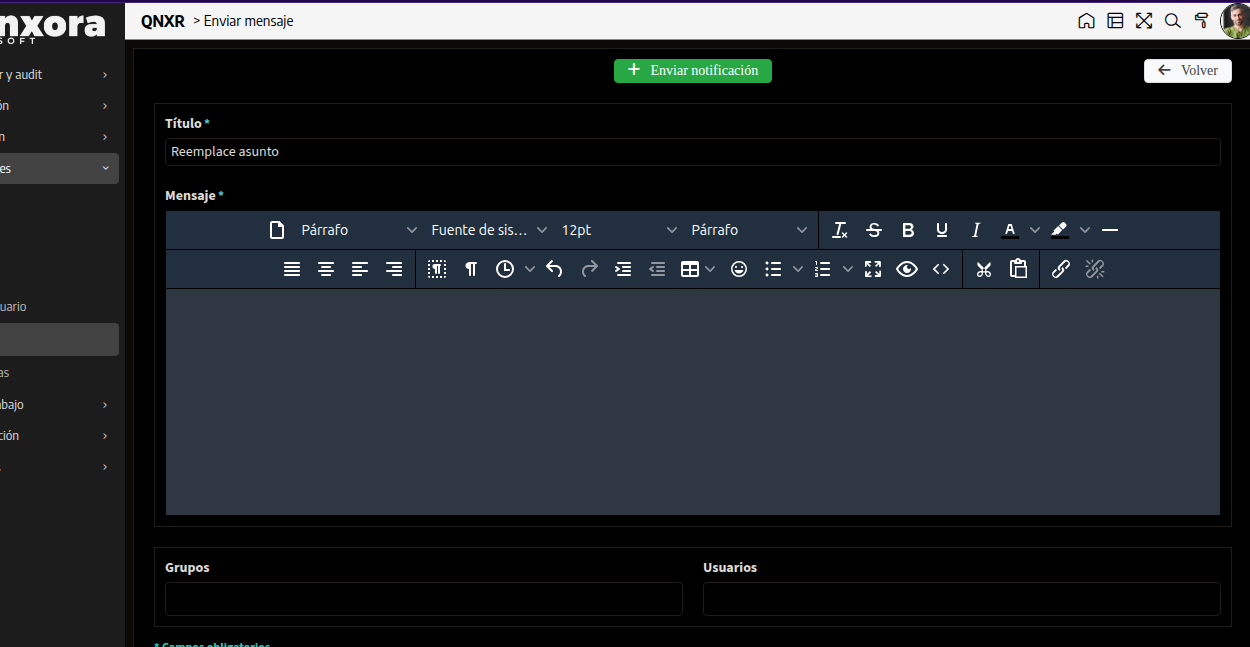
Task: Toggle underline text formatting
Action: pyautogui.click(x=942, y=230)
